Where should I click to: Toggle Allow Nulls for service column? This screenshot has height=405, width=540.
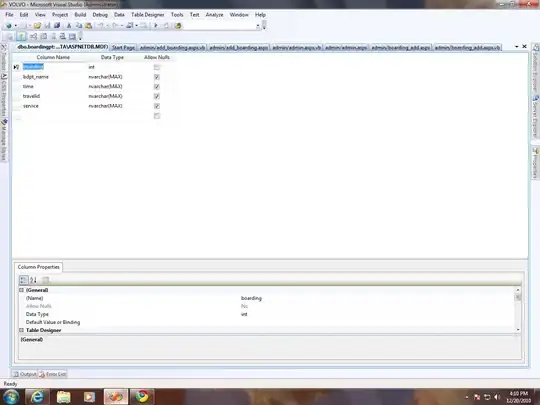(x=157, y=106)
